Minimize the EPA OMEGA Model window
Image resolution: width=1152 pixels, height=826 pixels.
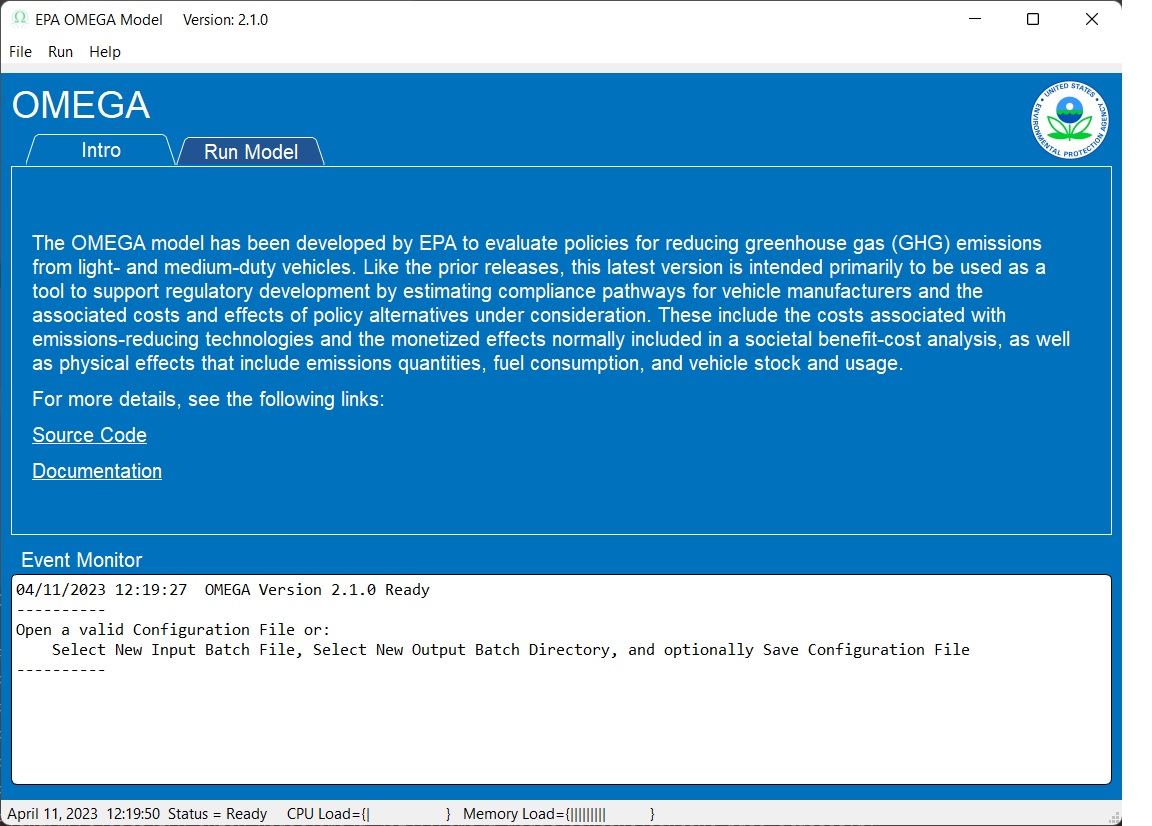point(975,19)
